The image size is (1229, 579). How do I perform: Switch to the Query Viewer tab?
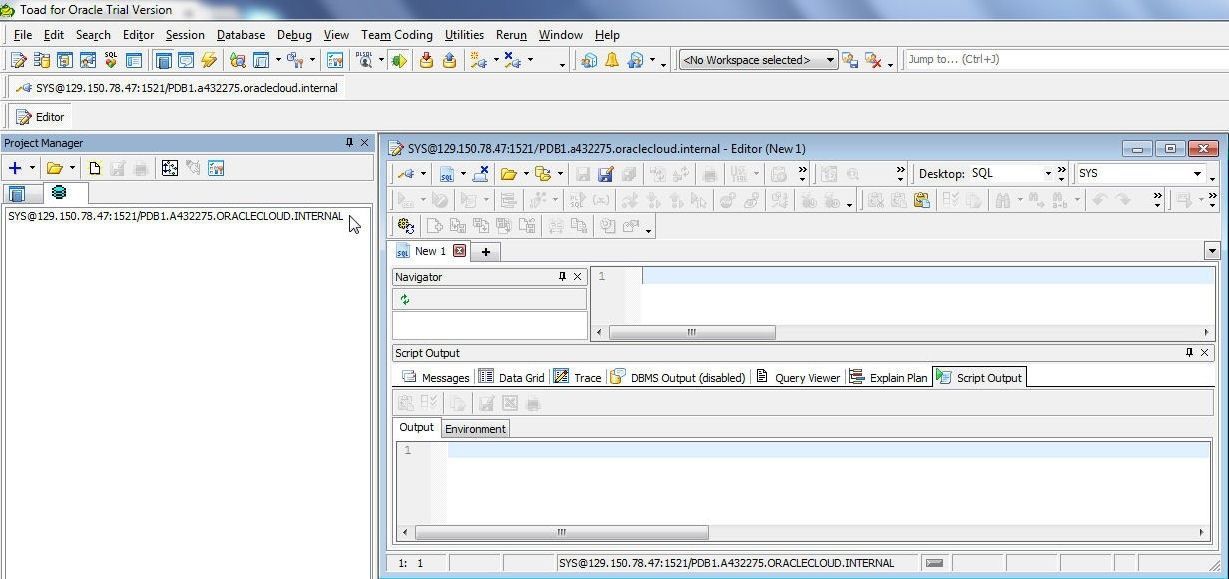click(x=797, y=377)
